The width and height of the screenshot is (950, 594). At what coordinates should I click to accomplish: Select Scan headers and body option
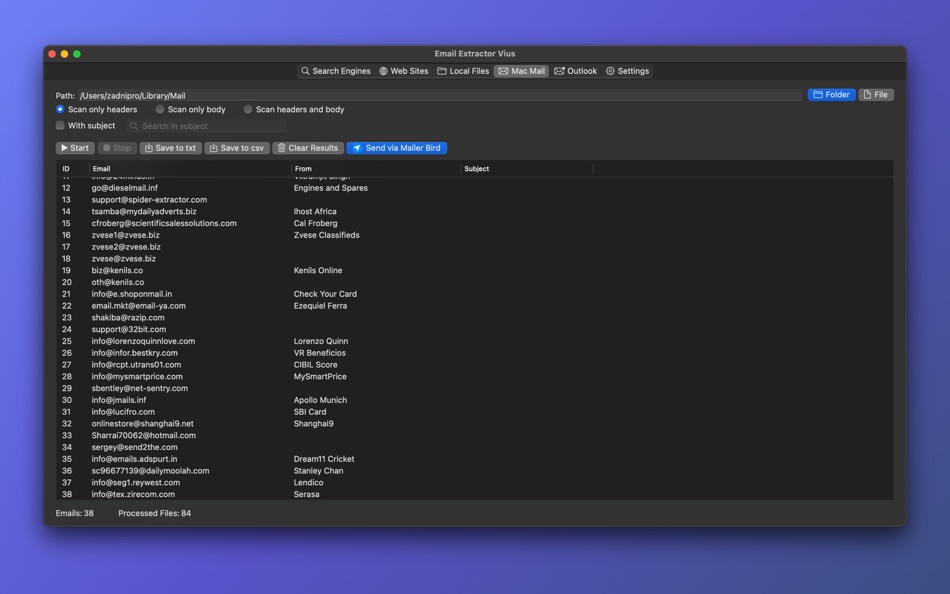pyautogui.click(x=247, y=110)
